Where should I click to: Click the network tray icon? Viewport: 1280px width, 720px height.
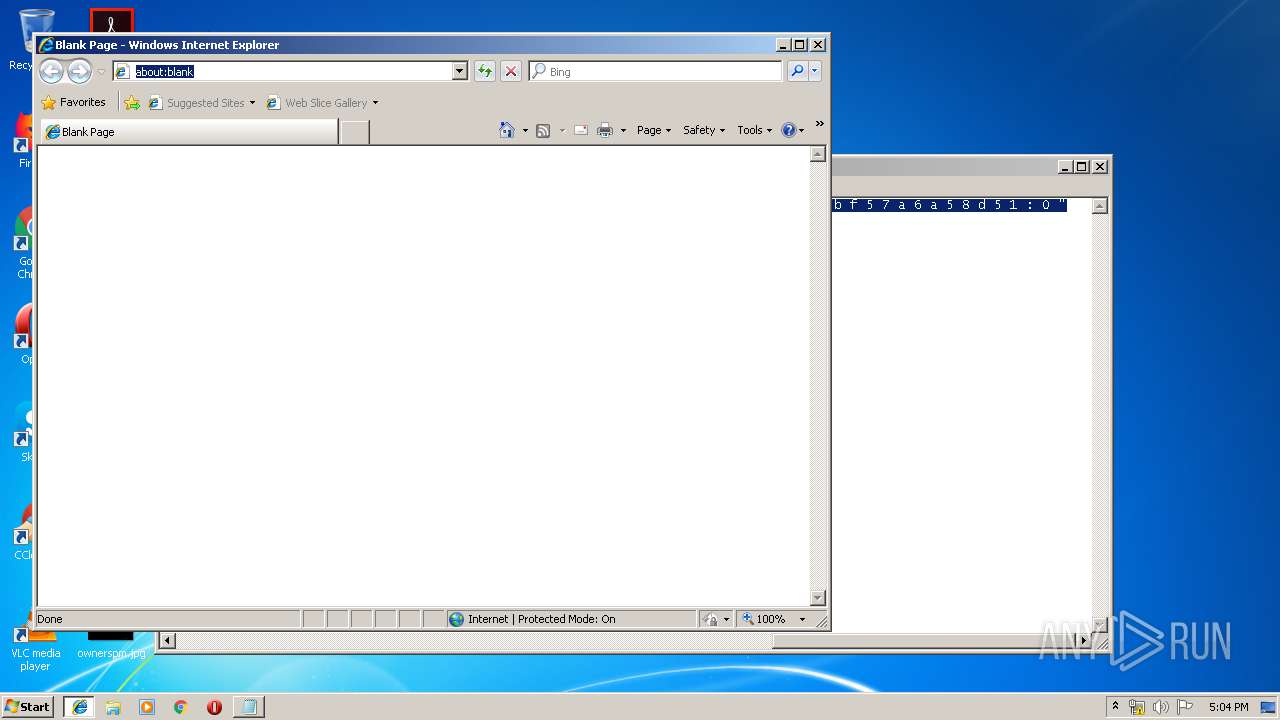(x=1137, y=707)
